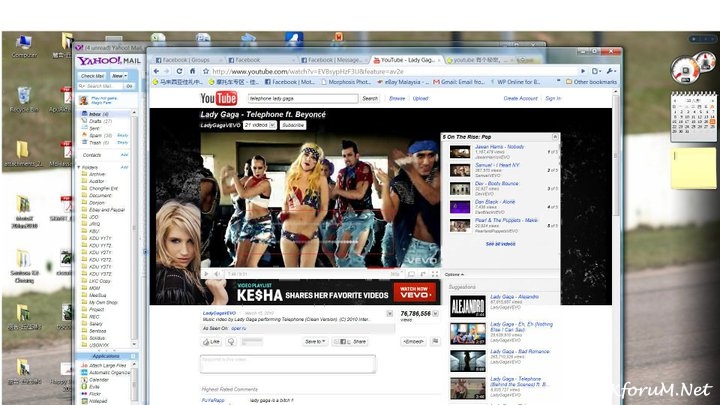Expand the view count statistics arrow
The image size is (720, 405).
pos(435,314)
